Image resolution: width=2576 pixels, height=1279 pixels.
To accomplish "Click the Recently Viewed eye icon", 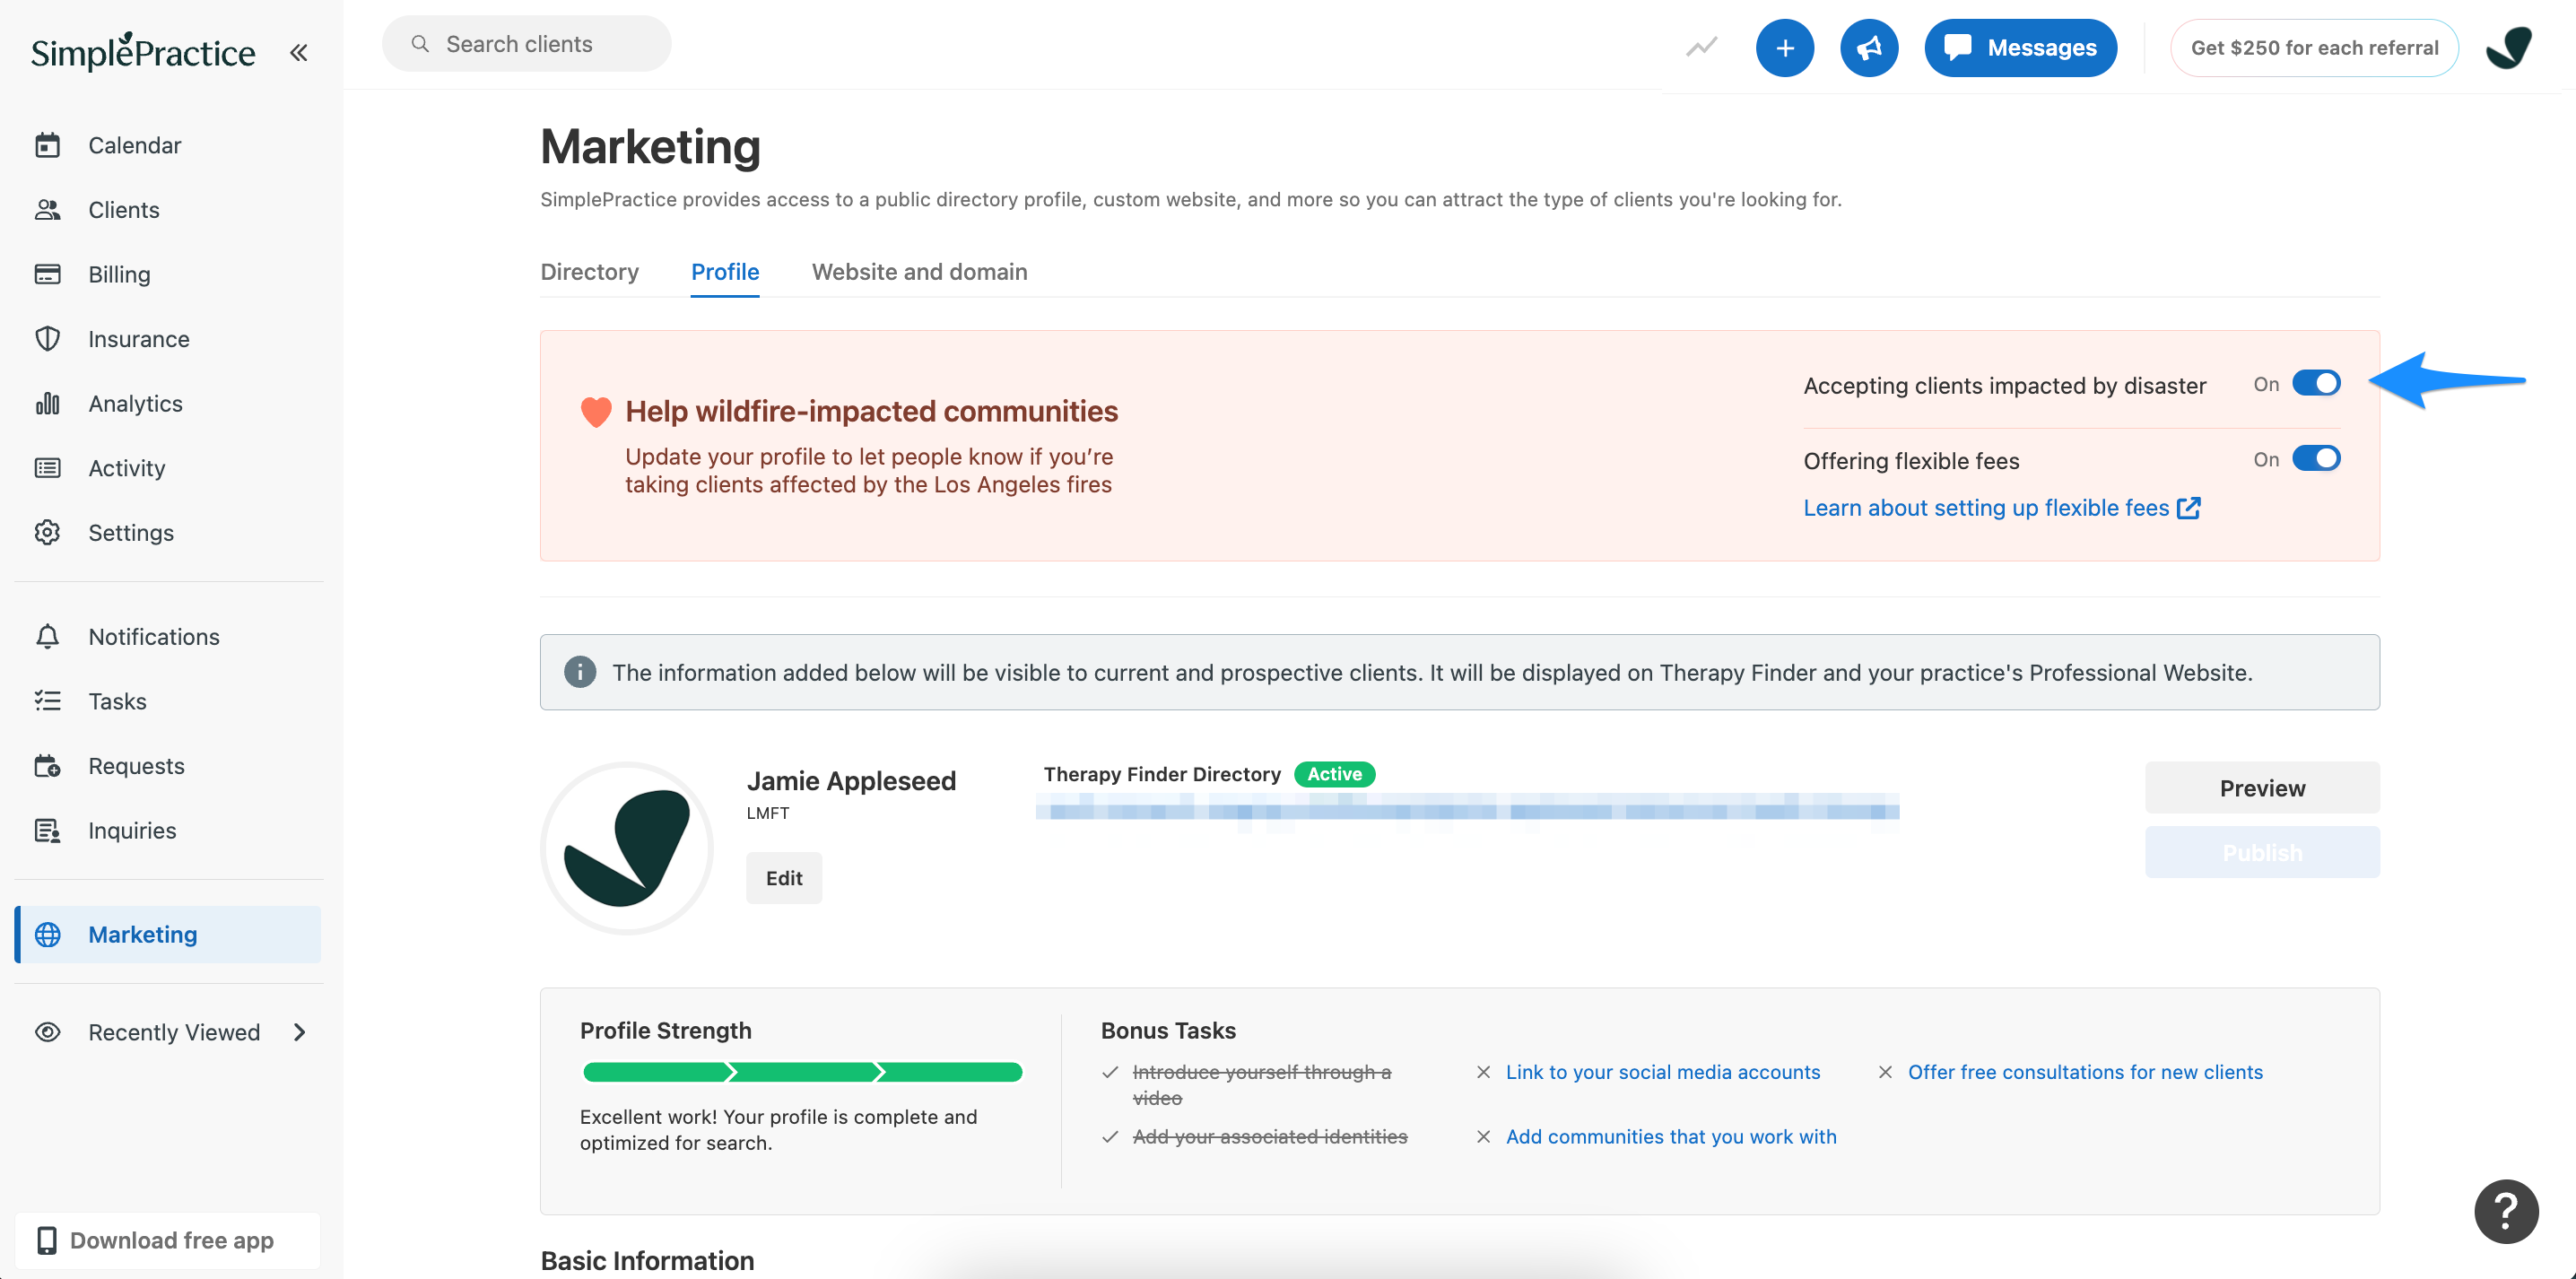I will pyautogui.click(x=48, y=1032).
